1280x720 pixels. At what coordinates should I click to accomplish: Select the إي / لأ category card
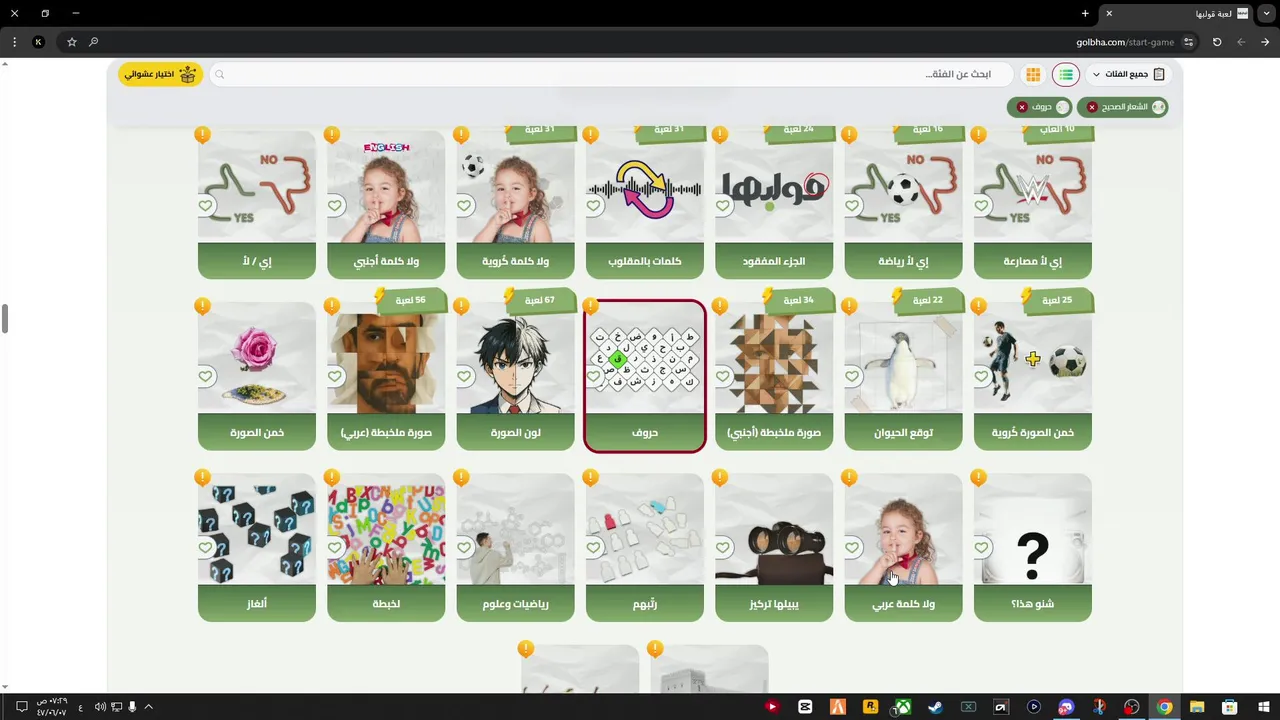[x=257, y=203]
